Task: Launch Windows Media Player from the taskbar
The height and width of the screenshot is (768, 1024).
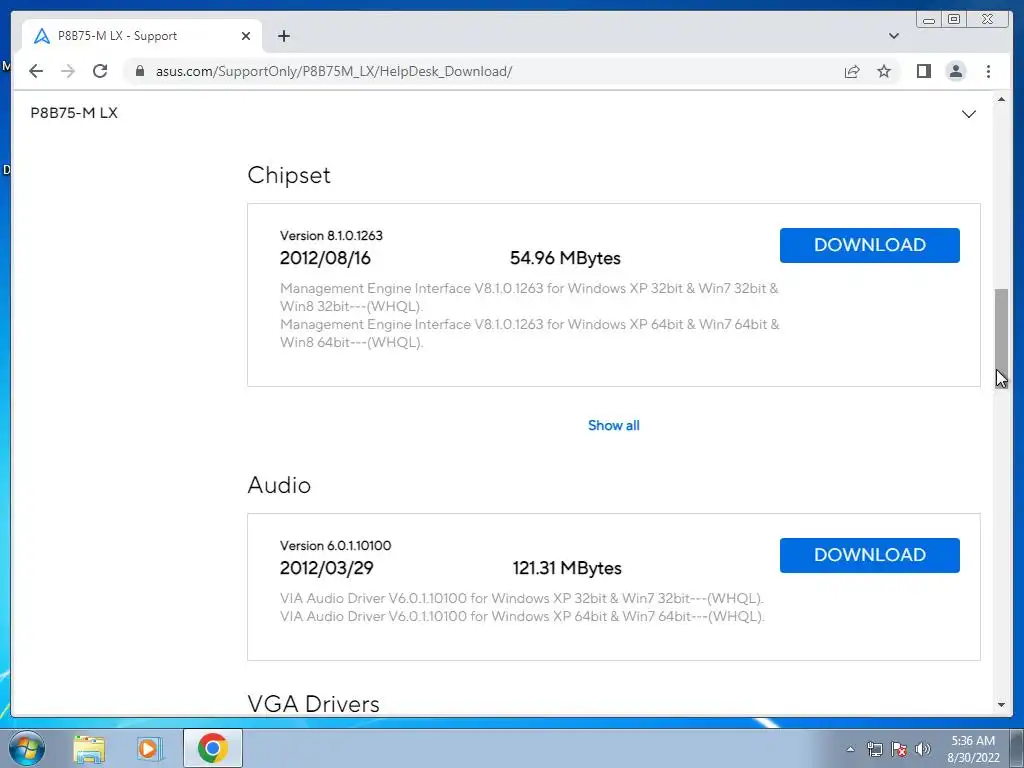Action: [149, 748]
